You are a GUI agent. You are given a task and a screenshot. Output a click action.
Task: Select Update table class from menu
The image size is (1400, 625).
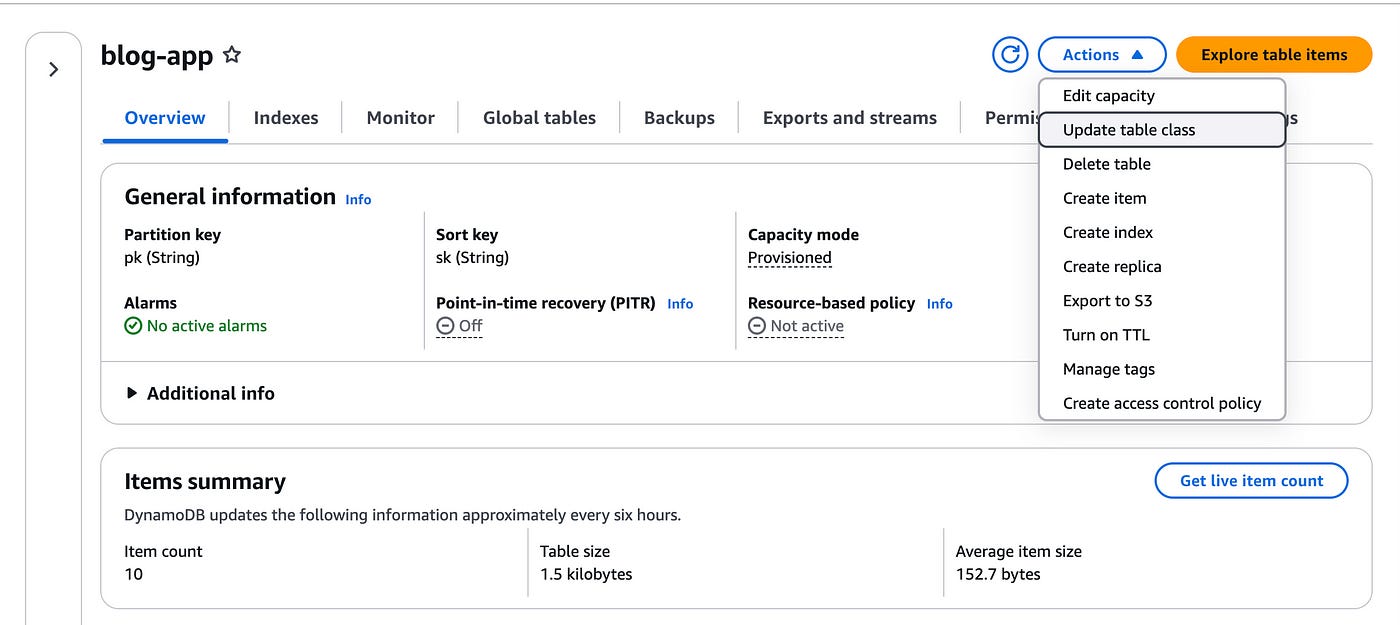point(1129,130)
